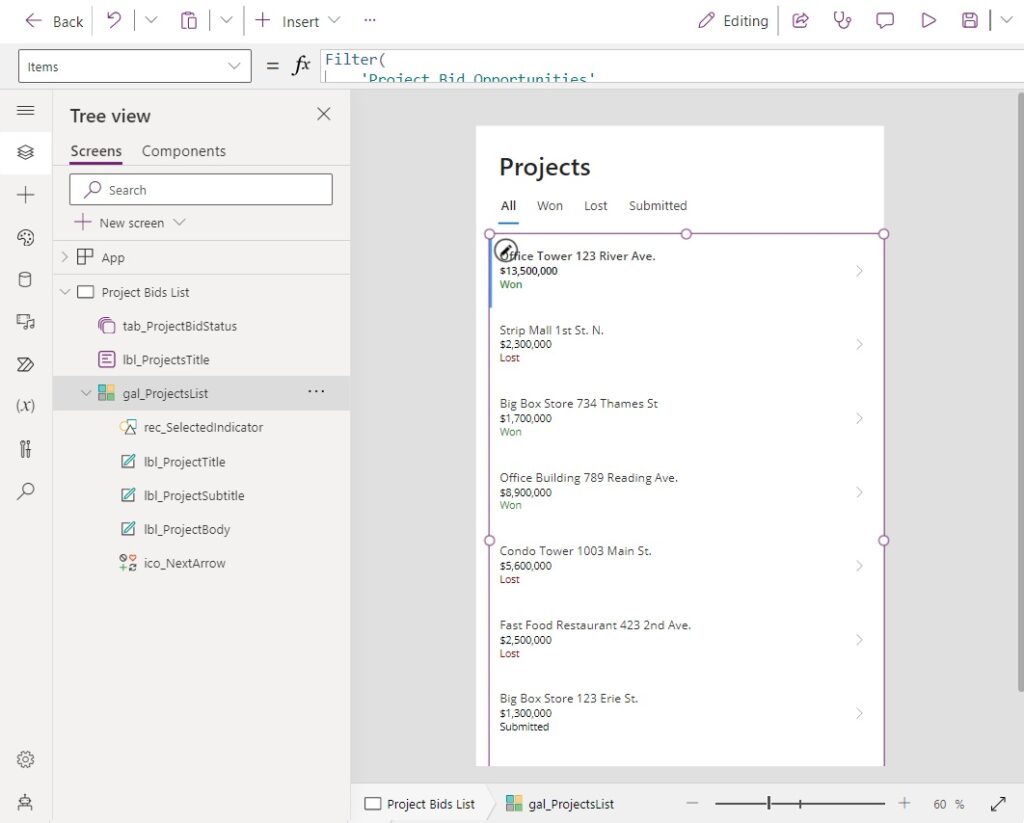Select the Won tab in Projects
Viewport: 1024px width, 823px height.
(549, 206)
